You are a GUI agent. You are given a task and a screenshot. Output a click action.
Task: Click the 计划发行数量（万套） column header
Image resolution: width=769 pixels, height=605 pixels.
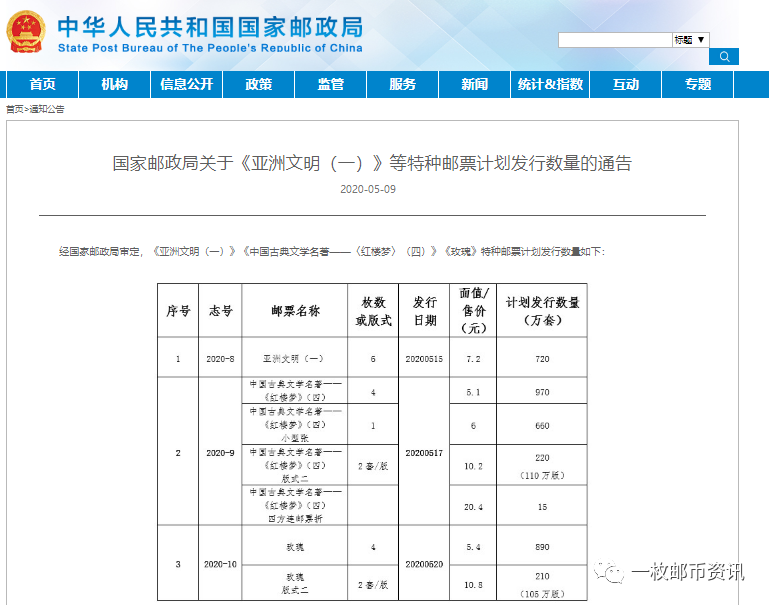(x=542, y=310)
